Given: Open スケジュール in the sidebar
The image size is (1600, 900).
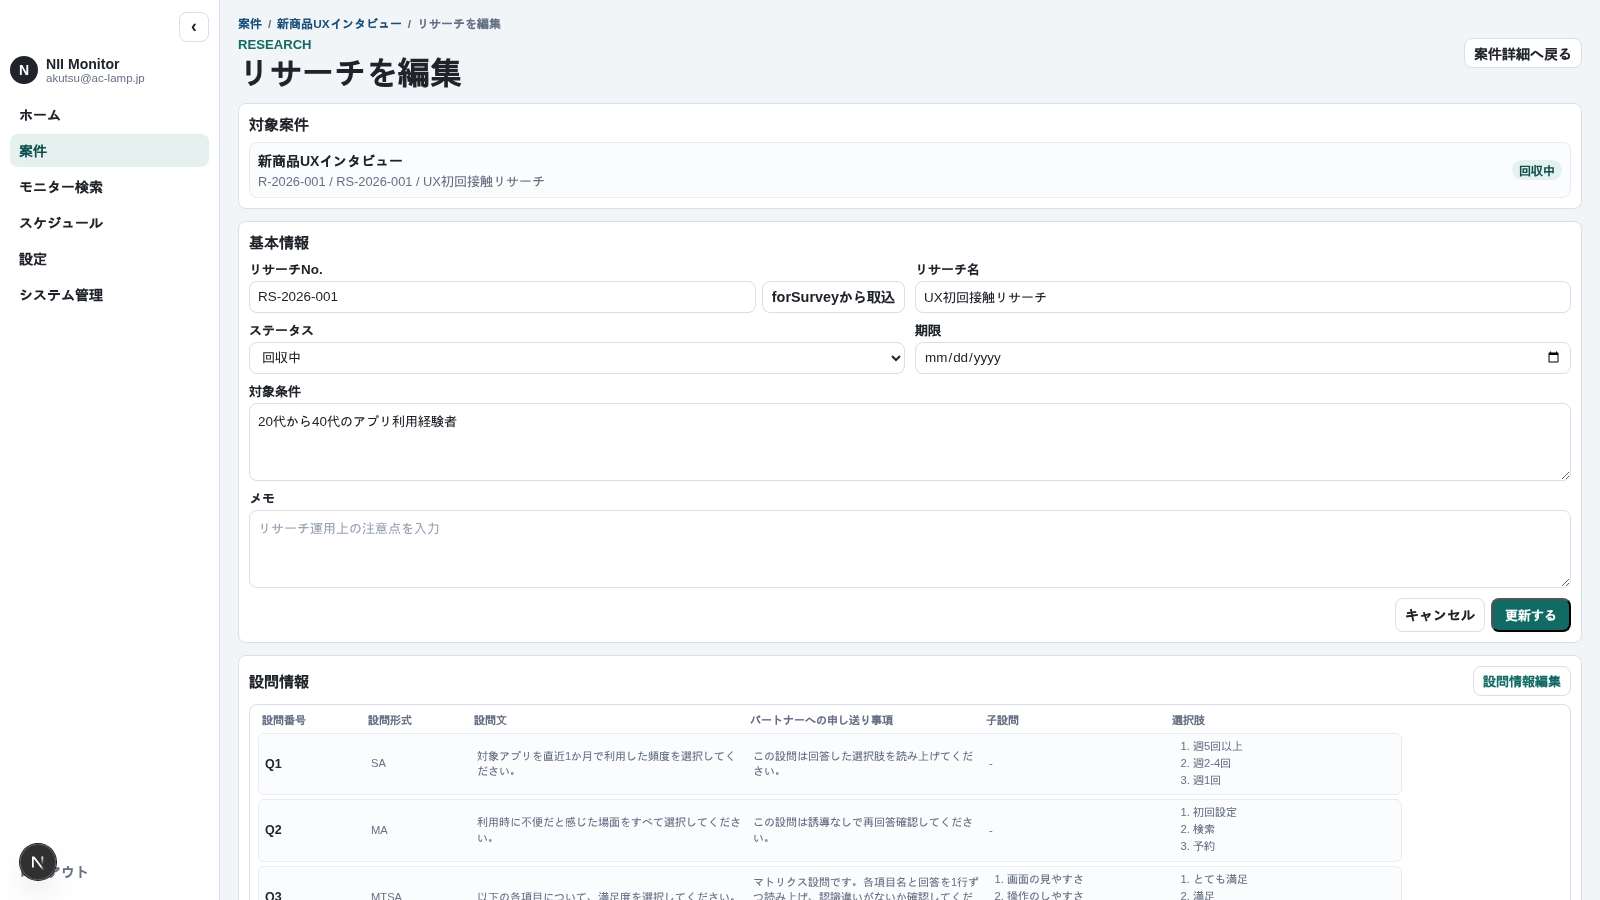Looking at the screenshot, I should 109,223.
